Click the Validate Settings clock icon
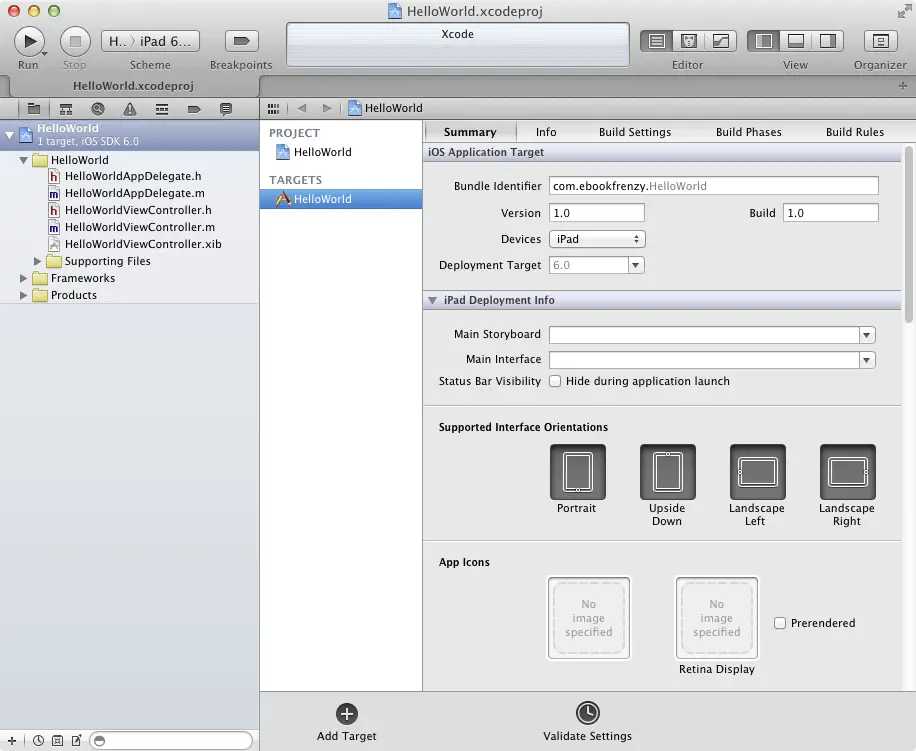This screenshot has width=916, height=751. [587, 712]
